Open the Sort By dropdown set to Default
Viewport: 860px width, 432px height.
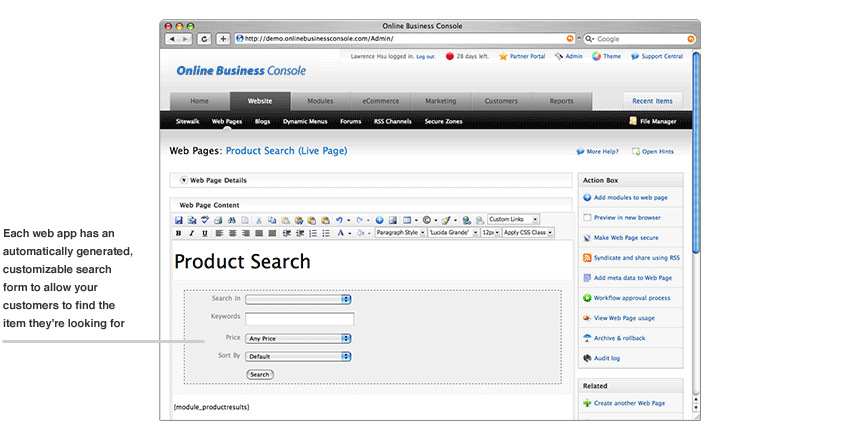pyautogui.click(x=298, y=355)
